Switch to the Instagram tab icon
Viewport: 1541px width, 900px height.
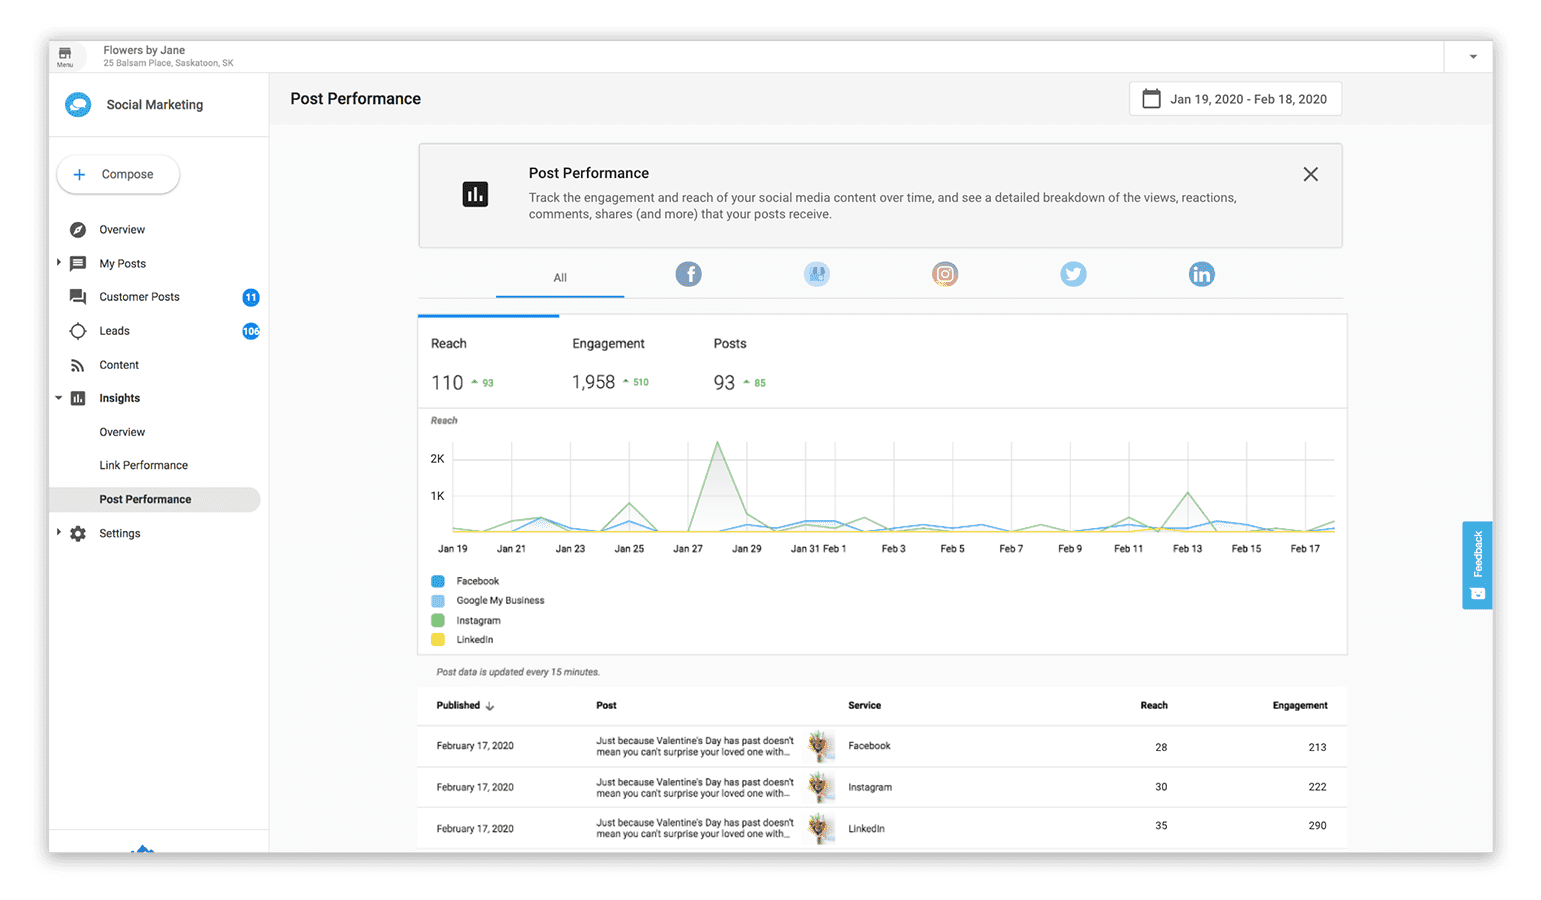click(945, 274)
